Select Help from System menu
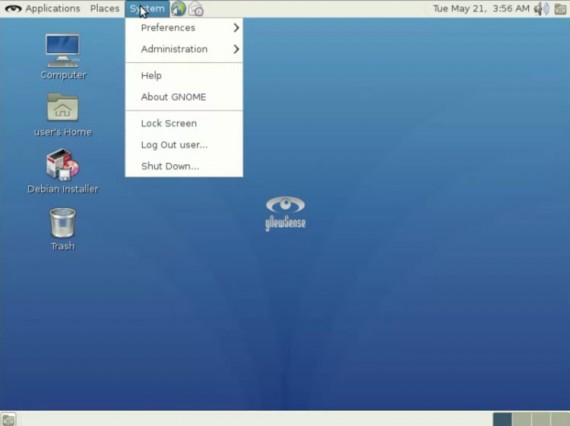This screenshot has width=570, height=426. pos(184,76)
